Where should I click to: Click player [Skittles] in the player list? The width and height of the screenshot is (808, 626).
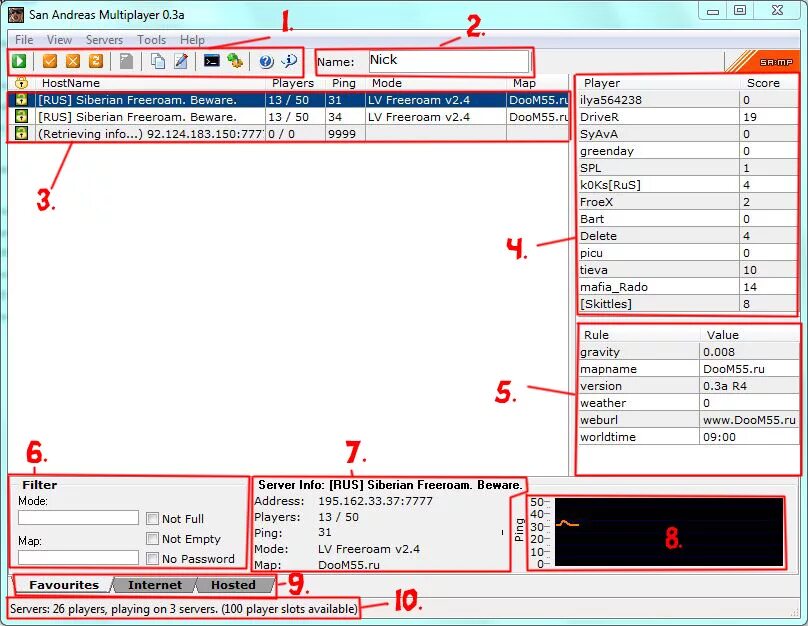coord(688,304)
